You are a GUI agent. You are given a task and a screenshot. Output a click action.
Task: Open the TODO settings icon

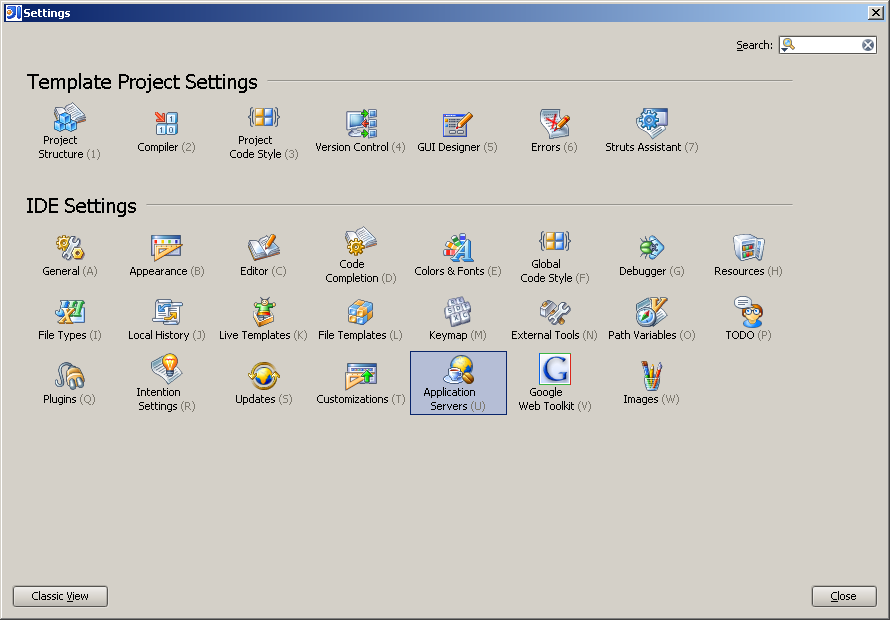click(x=749, y=311)
